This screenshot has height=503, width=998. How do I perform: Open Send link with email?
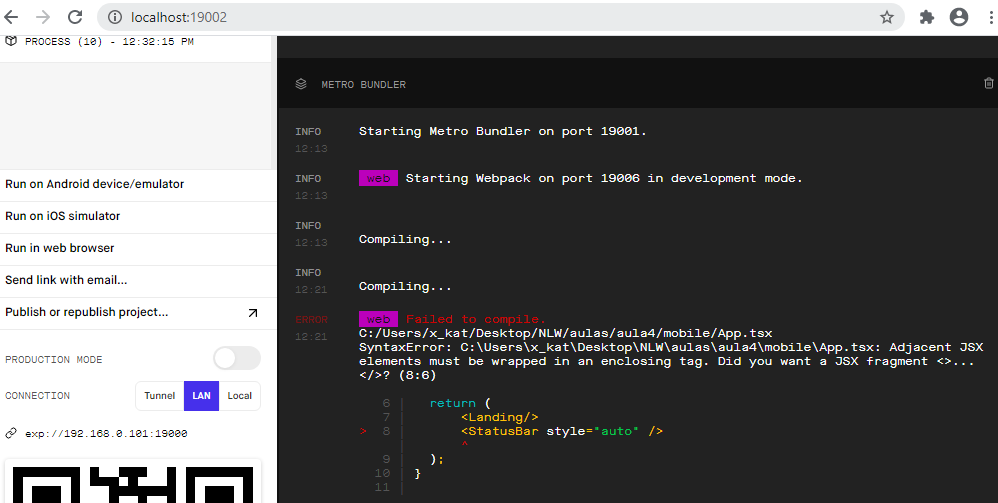tap(138, 280)
